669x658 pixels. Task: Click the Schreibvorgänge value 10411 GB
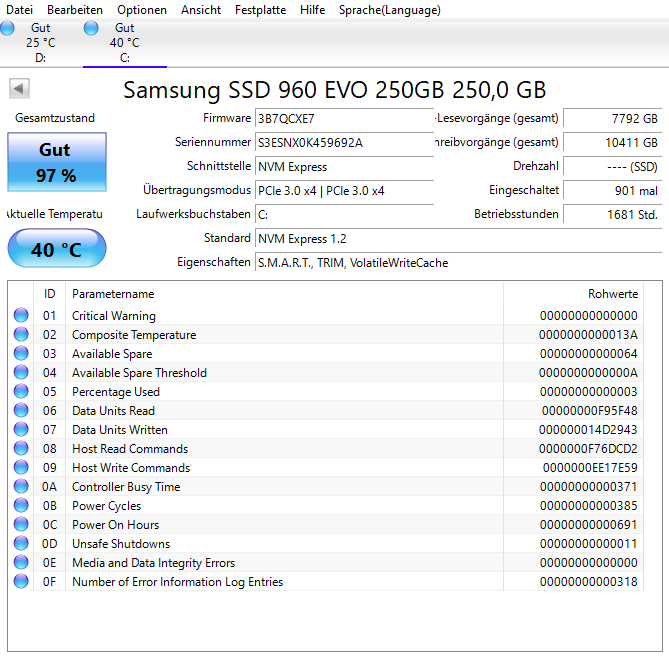point(613,142)
